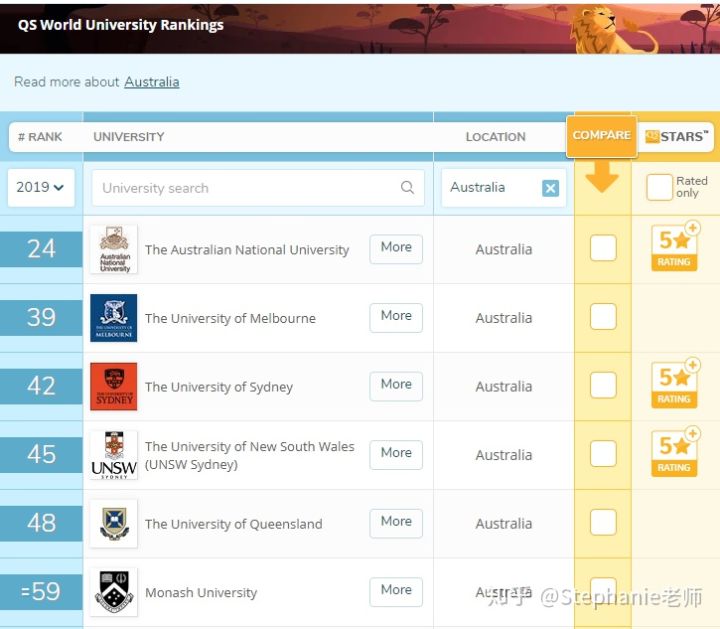Toggle the Rated only checkbox
Screen dimensions: 720x629
coord(659,187)
